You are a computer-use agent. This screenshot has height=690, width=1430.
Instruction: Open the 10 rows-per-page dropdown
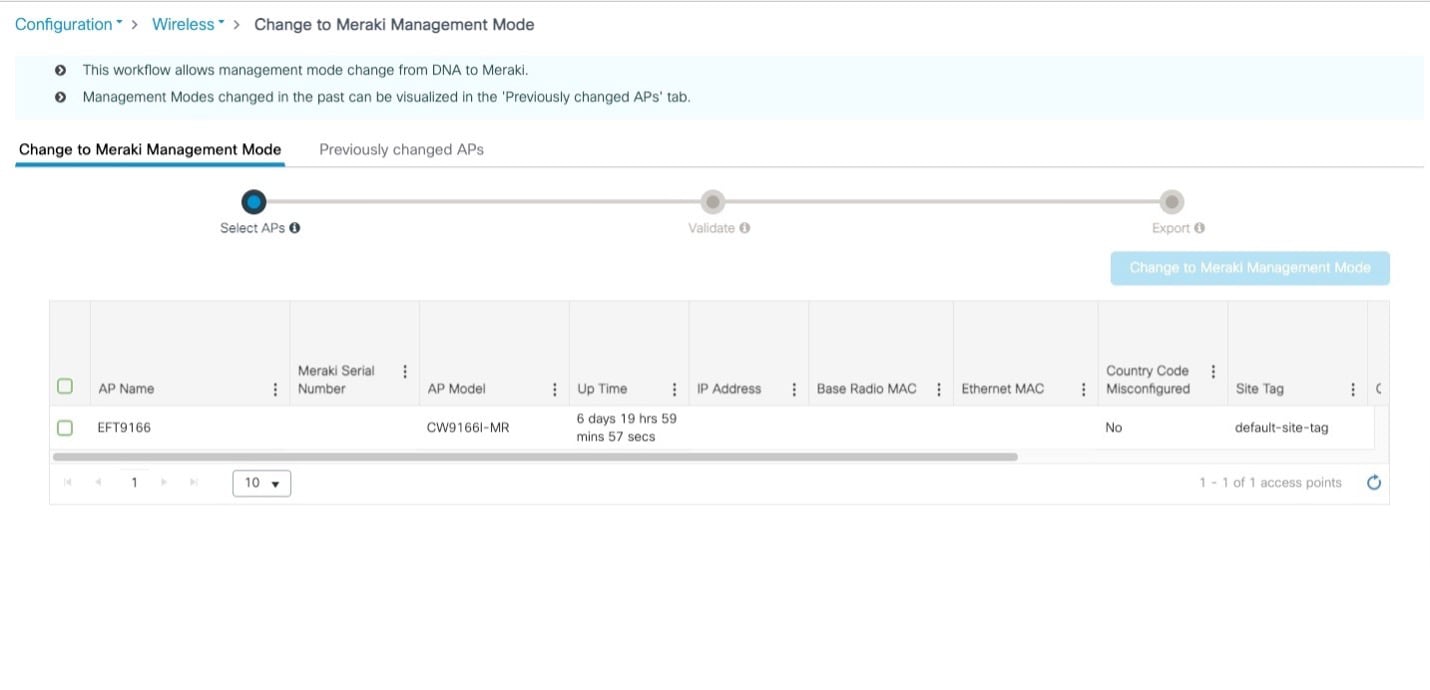click(262, 483)
